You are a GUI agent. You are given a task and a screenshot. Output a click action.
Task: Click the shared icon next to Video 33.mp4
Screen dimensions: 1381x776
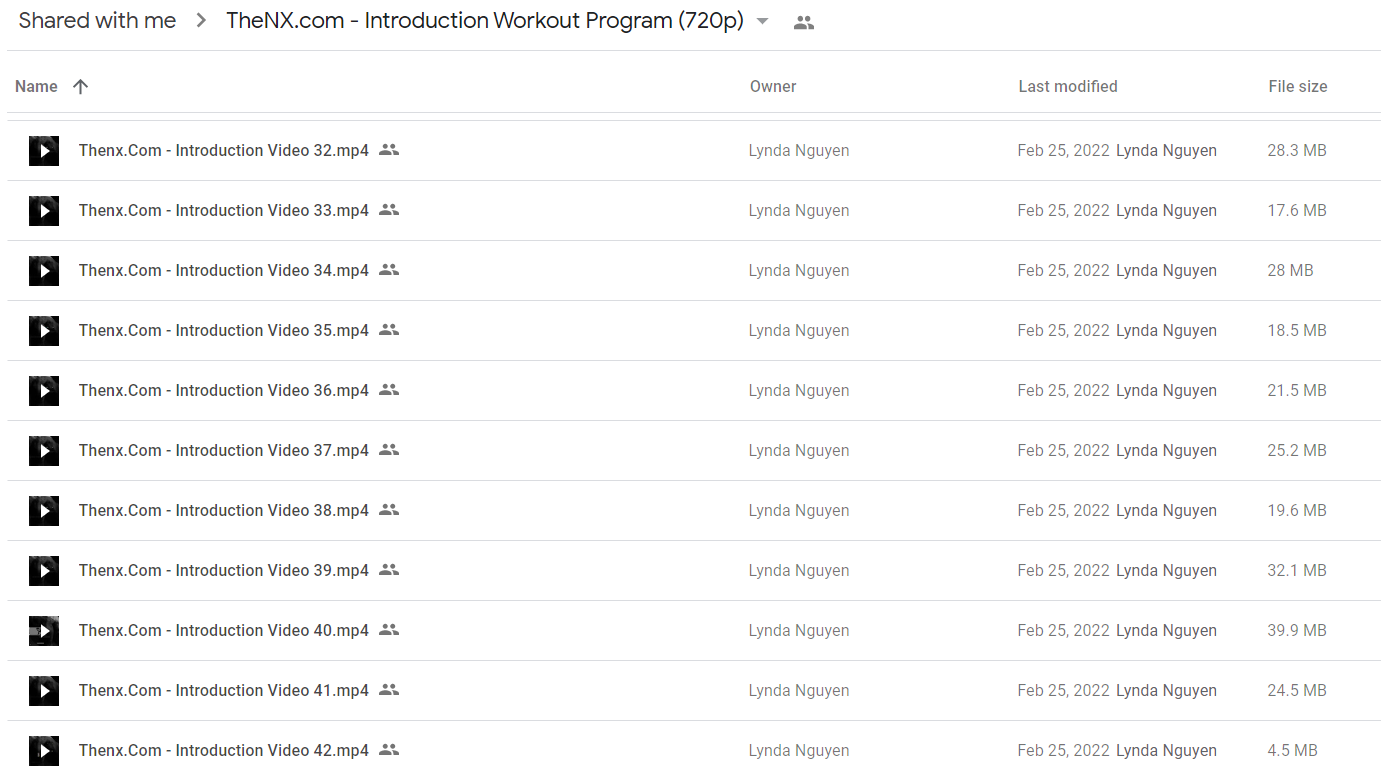tap(389, 210)
